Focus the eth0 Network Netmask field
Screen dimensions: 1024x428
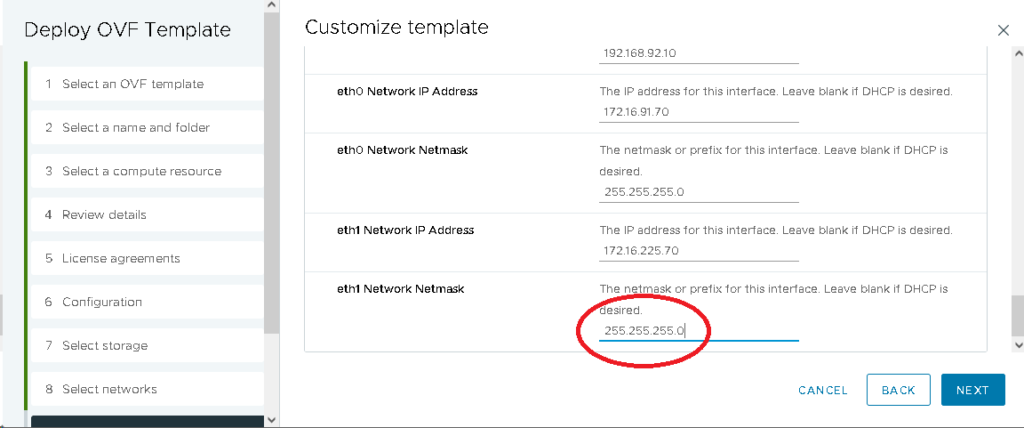[x=698, y=192]
